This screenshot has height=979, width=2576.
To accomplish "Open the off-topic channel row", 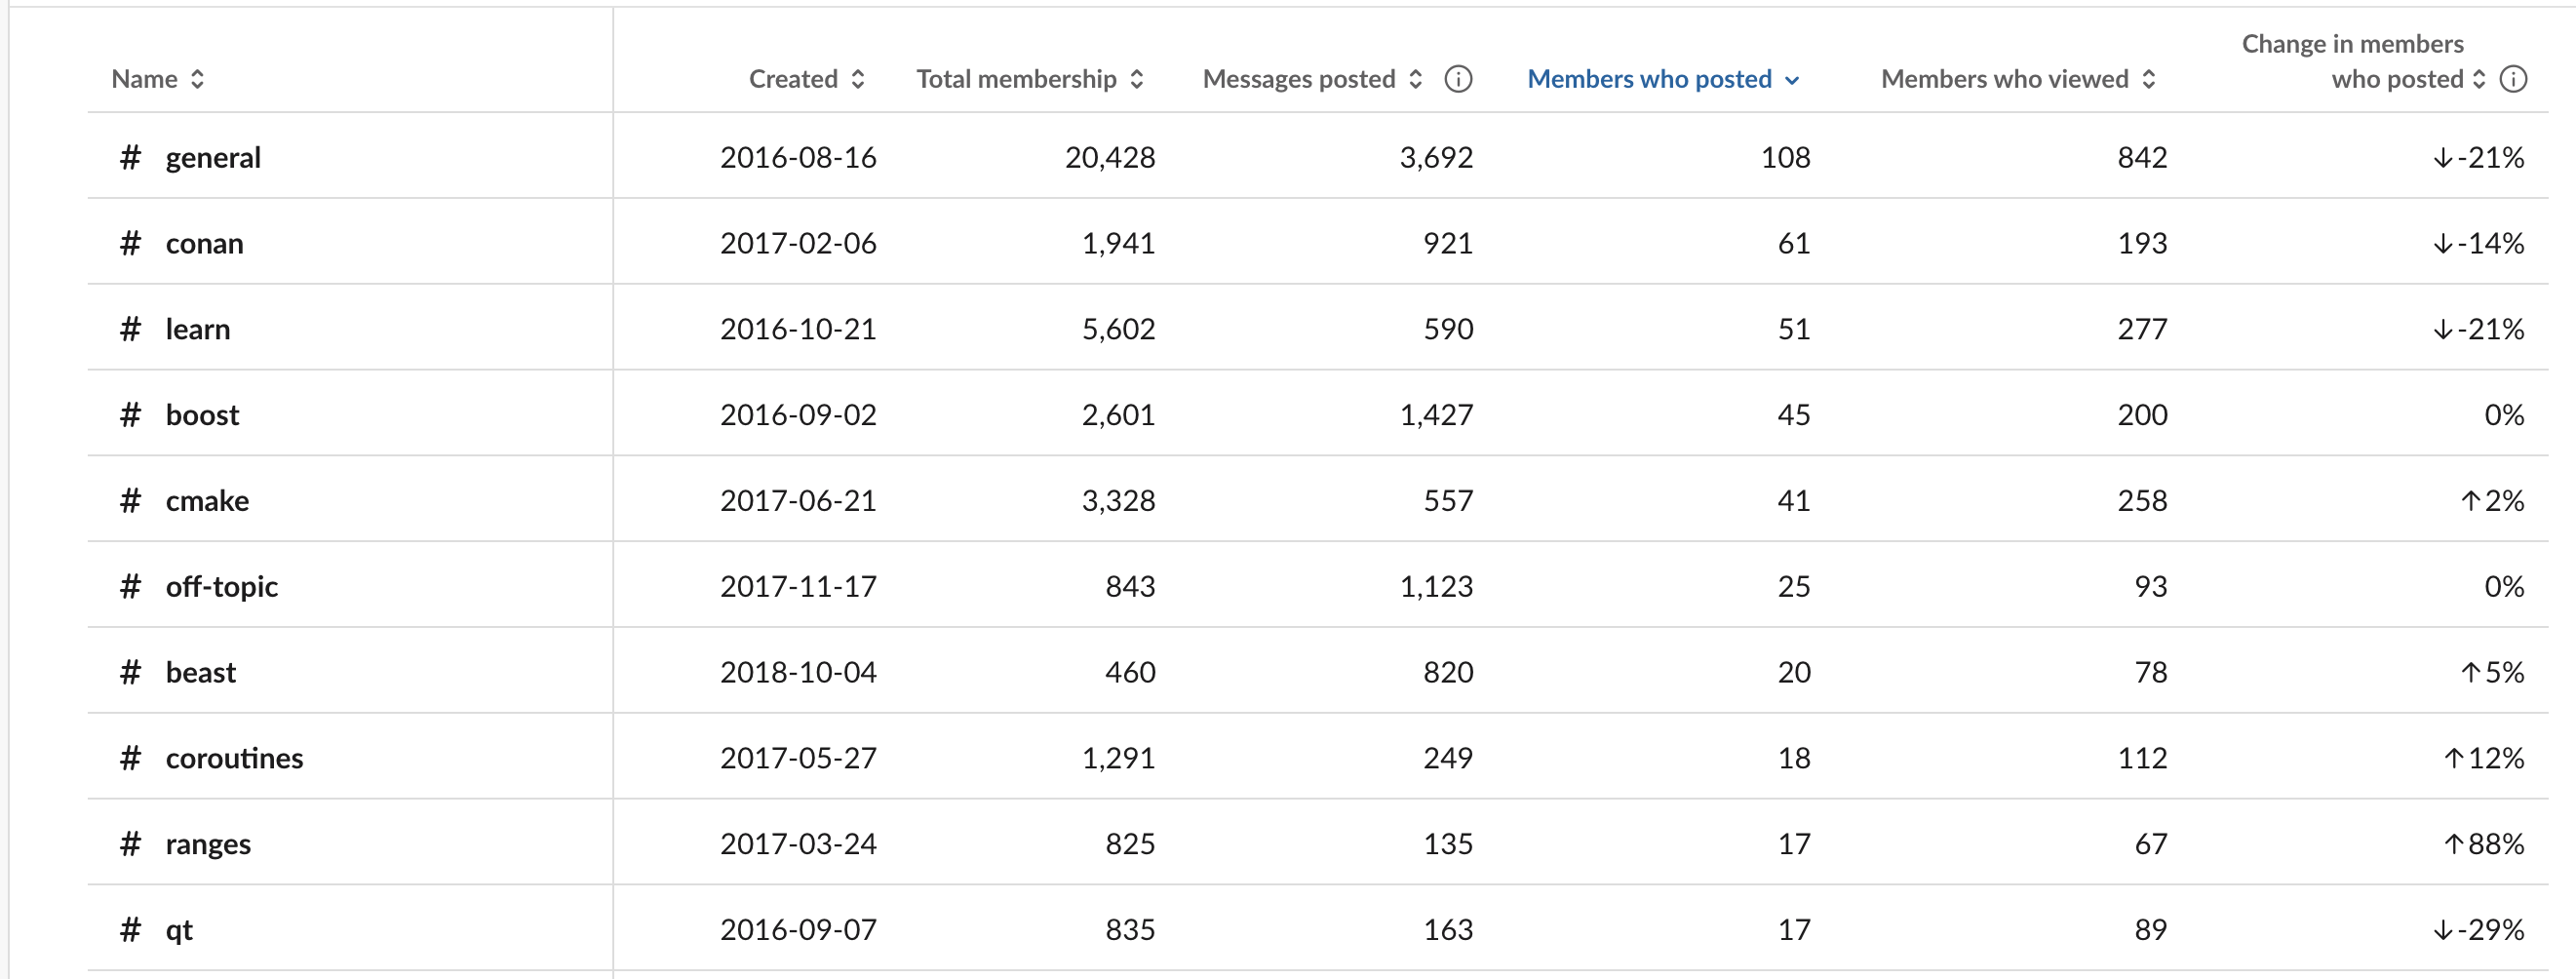I will (1318, 585).
